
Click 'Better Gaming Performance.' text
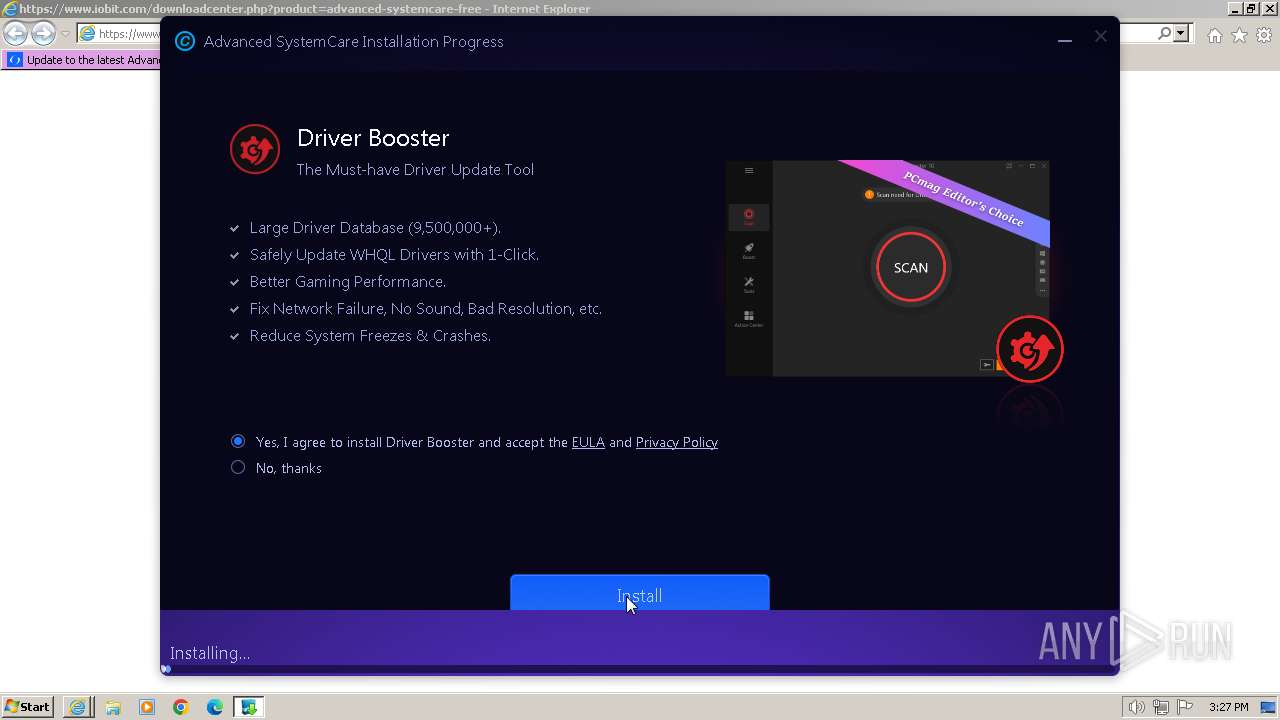point(348,281)
